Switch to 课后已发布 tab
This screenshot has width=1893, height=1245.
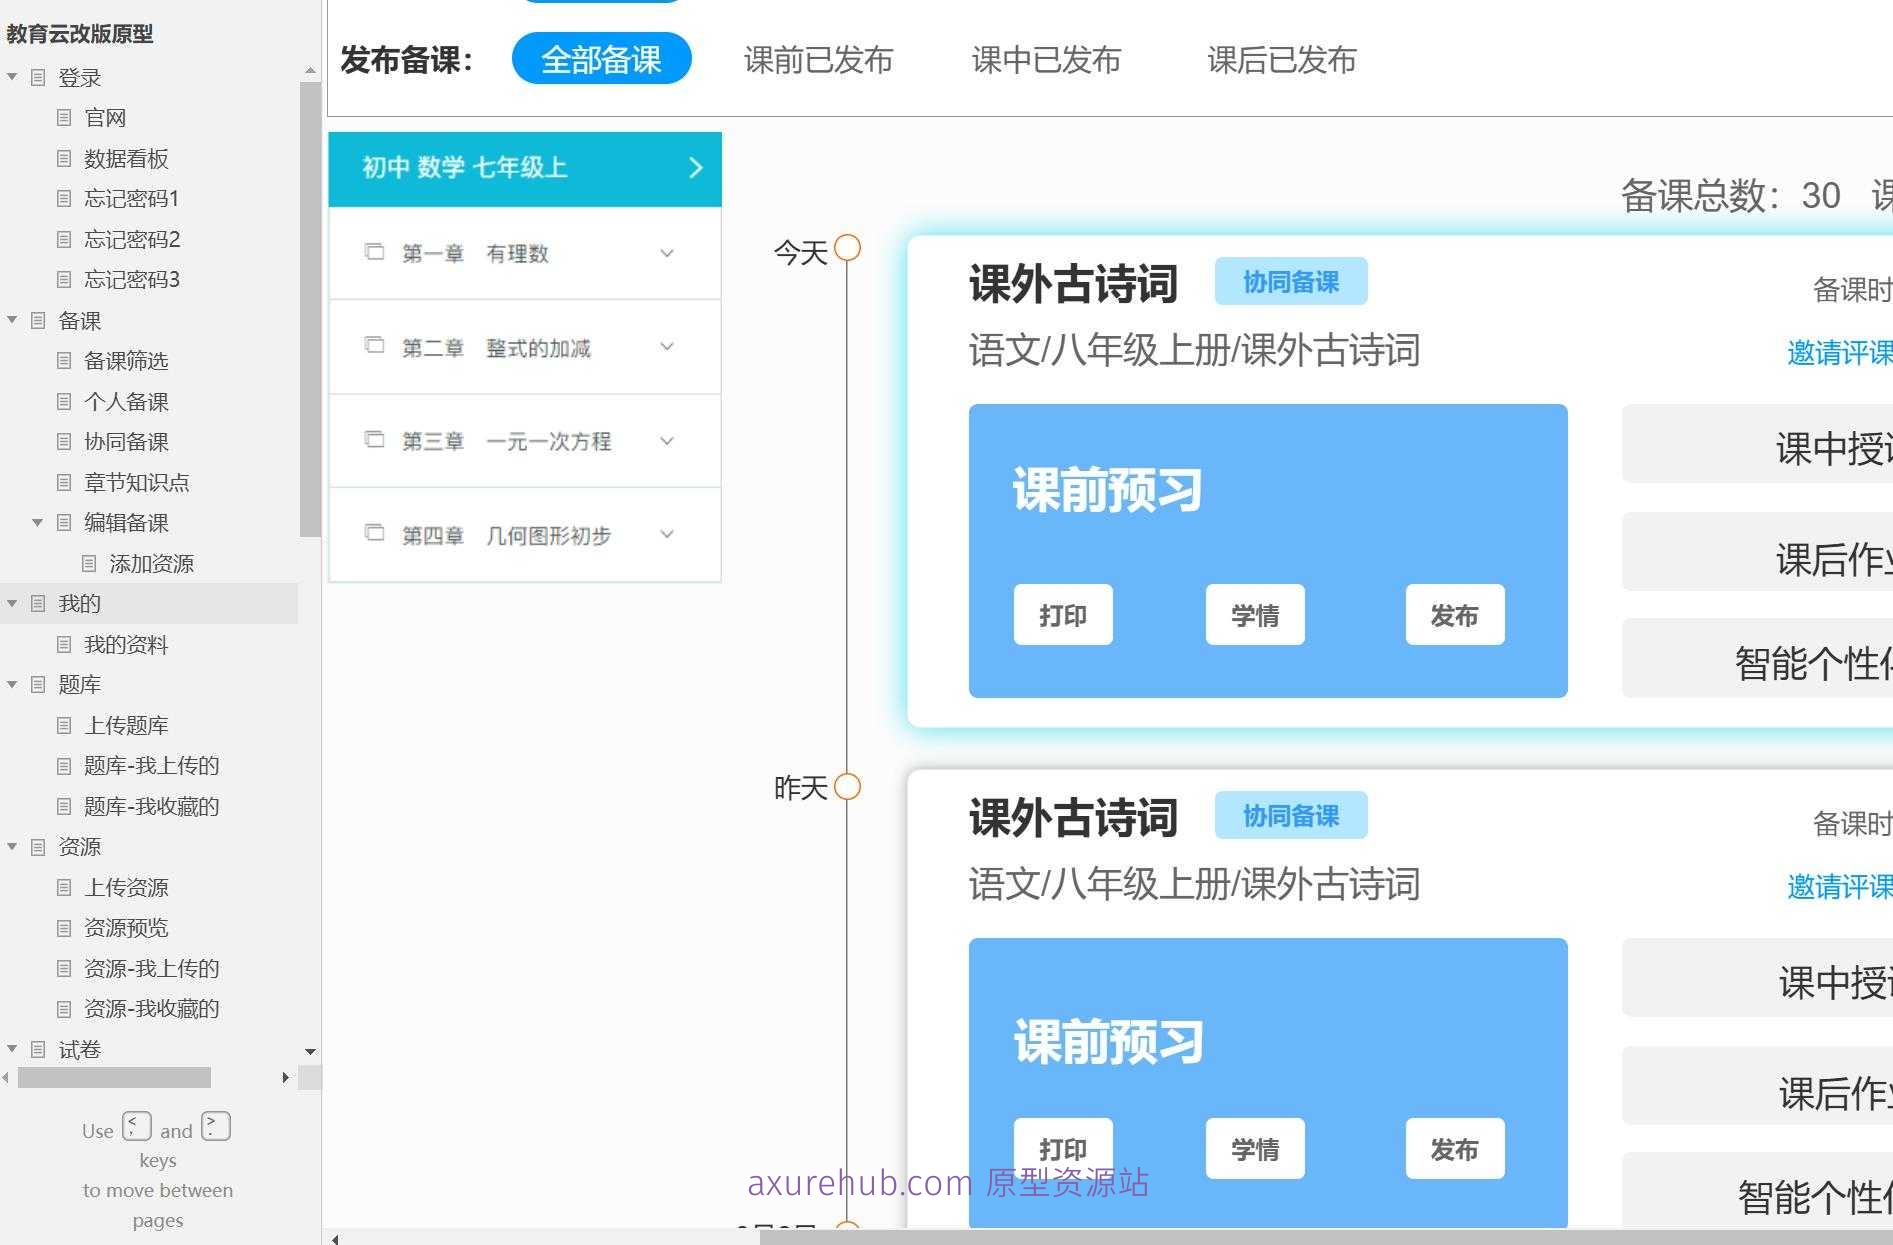[x=1281, y=60]
